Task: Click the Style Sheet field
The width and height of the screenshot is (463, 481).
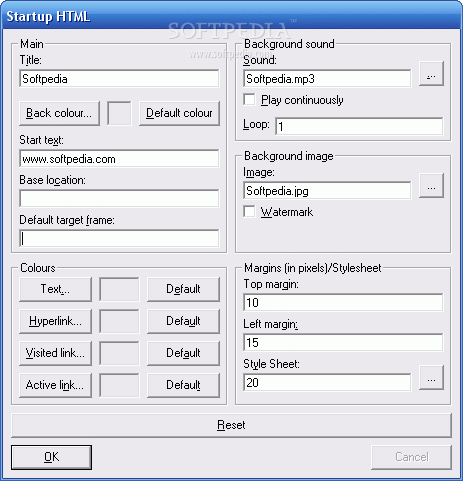Action: click(327, 383)
